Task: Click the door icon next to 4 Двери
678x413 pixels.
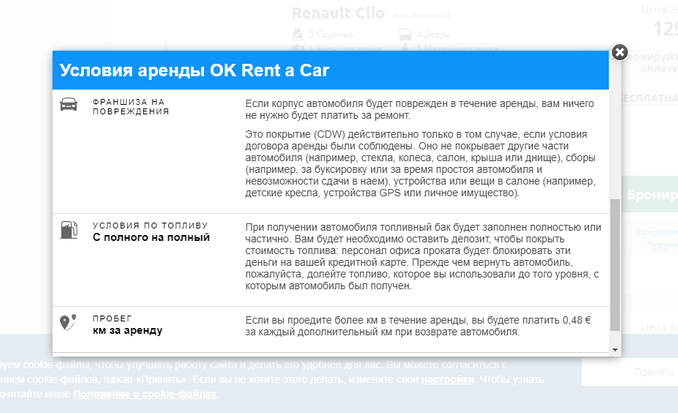Action: pyautogui.click(x=405, y=34)
